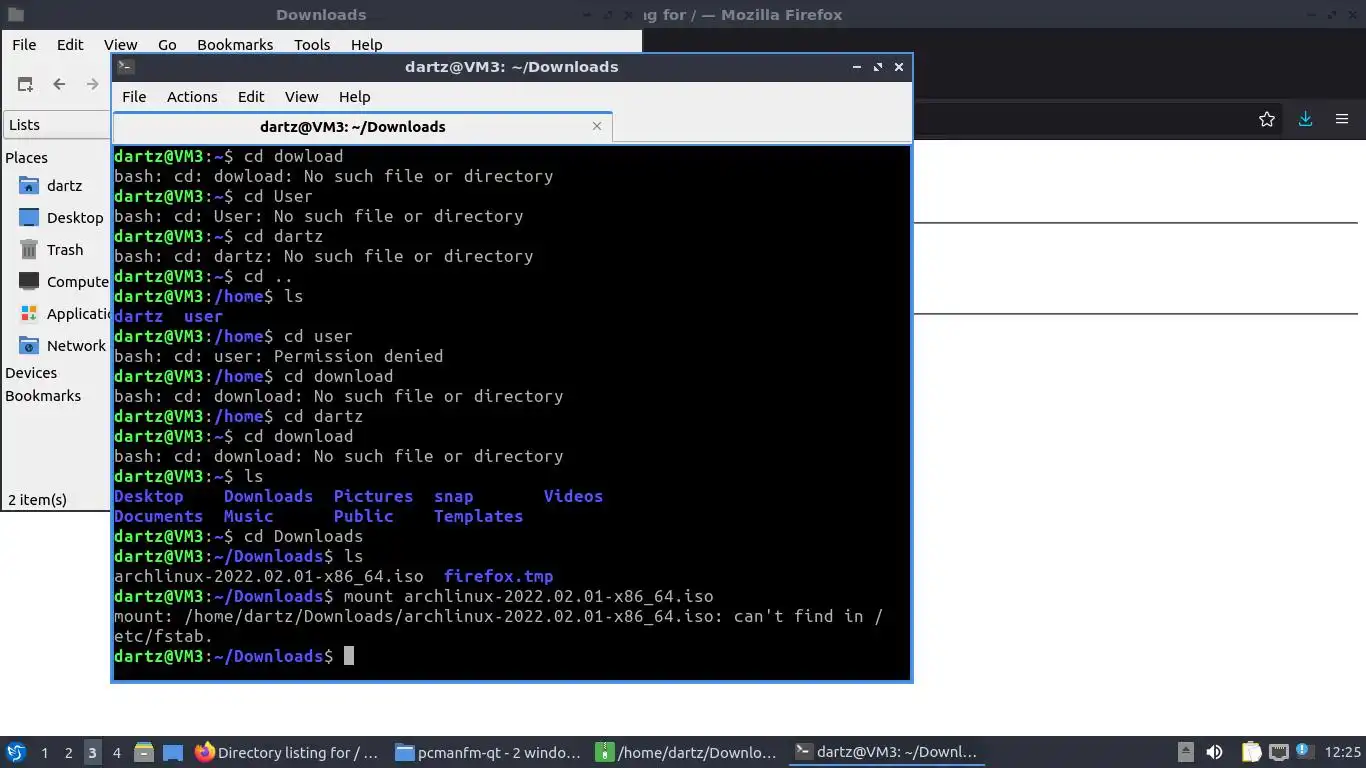Open Firefox downloads arrow icon
Viewport: 1366px width, 768px height.
pos(1305,119)
